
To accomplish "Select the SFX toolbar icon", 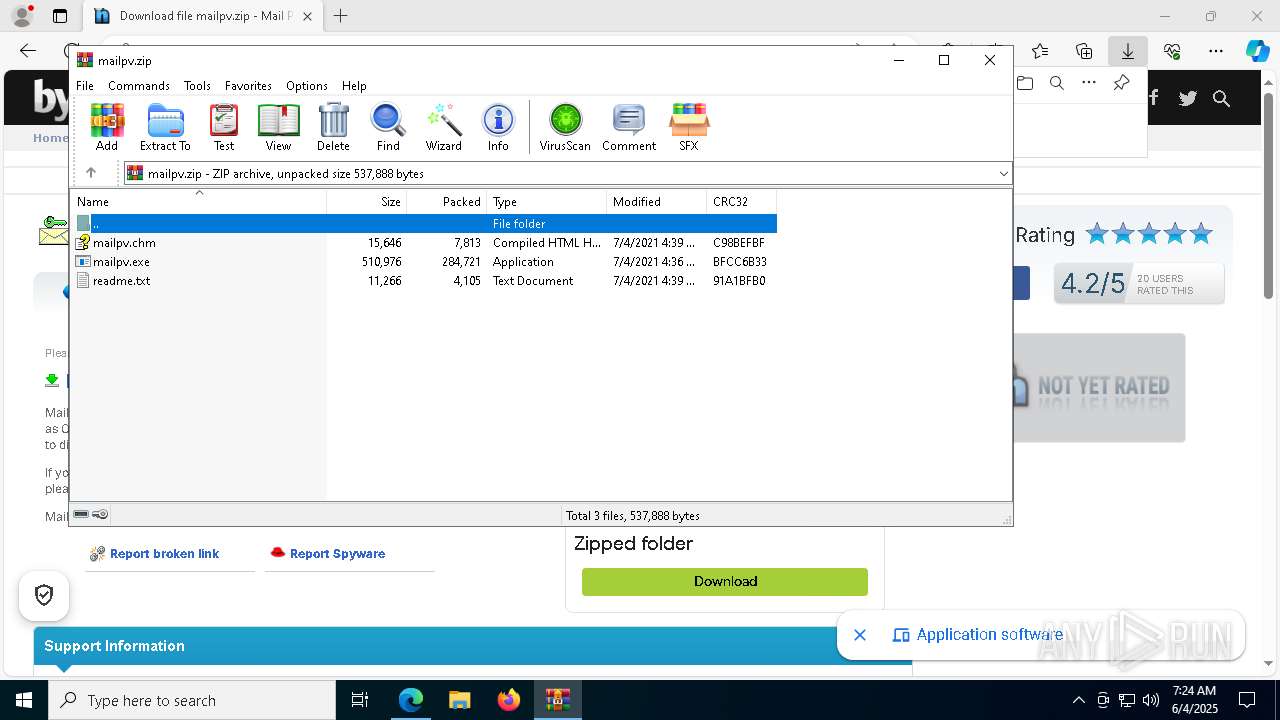I will point(689,127).
